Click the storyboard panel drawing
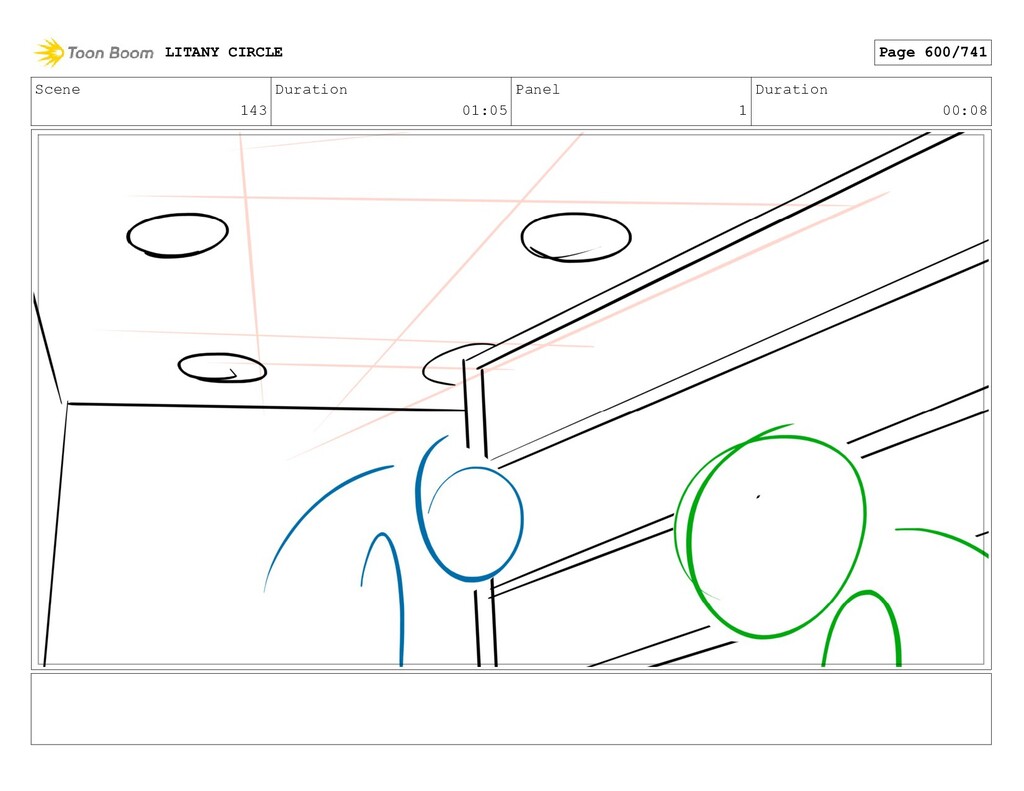Image resolution: width=1024 pixels, height=791 pixels. tap(511, 400)
